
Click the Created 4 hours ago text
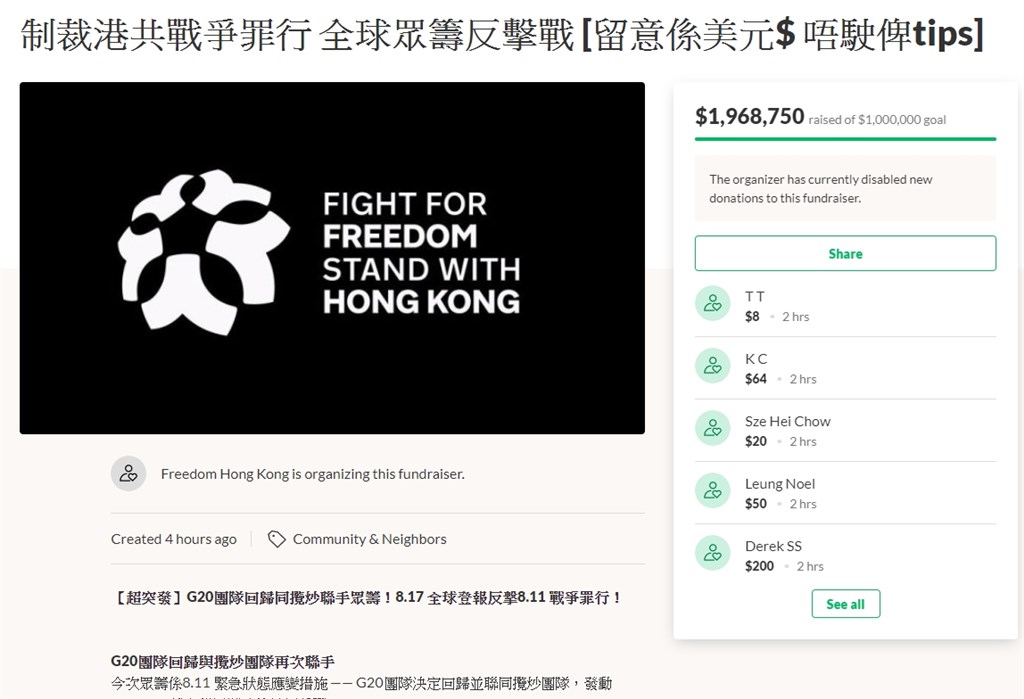tap(174, 539)
